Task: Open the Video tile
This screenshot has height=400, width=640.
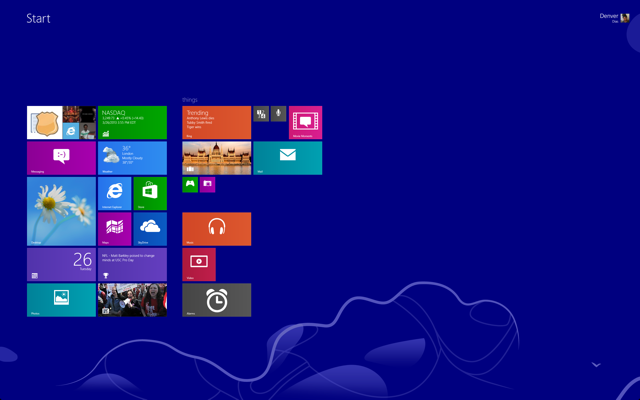Action: tap(199, 264)
